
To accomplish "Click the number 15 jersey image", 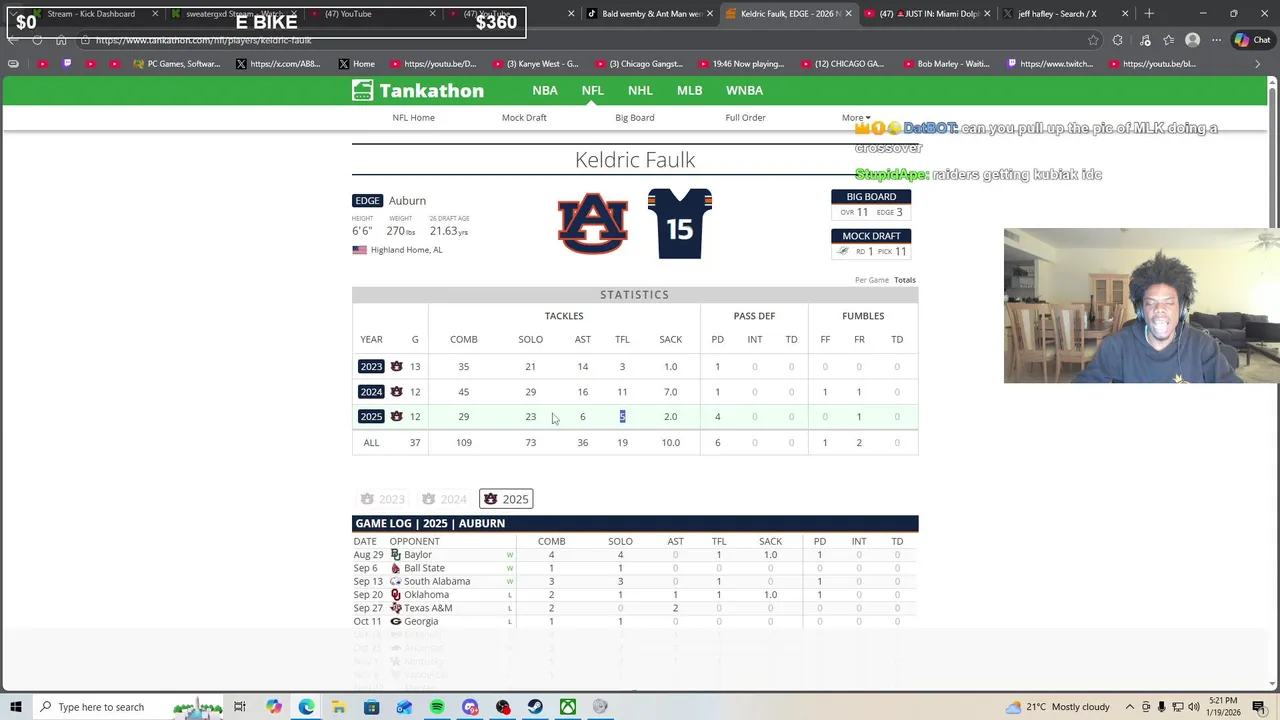I will 679,224.
